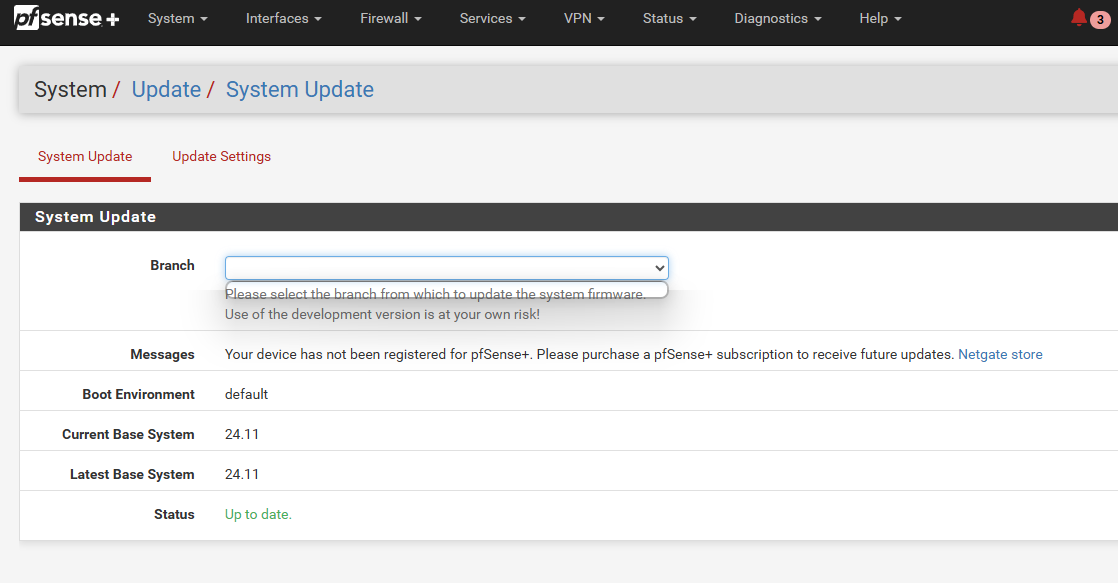Click the notification count badge 3
The image size is (1118, 583).
point(1100,20)
